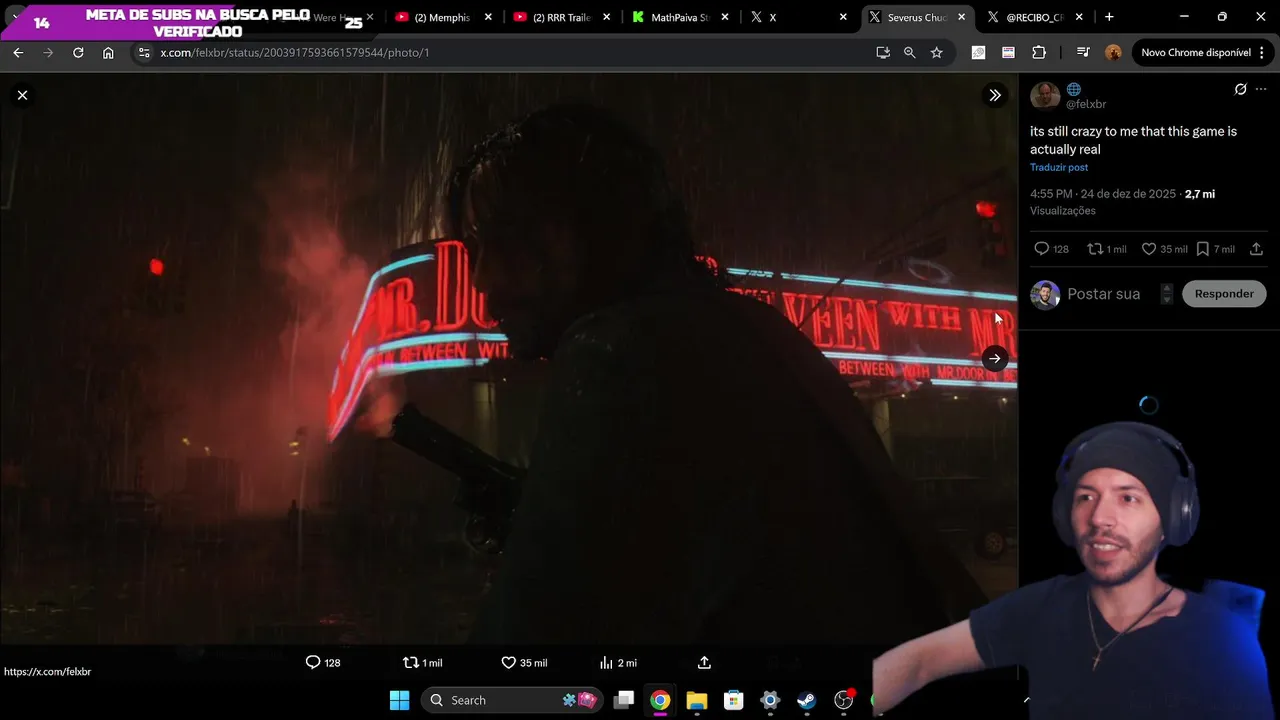This screenshot has height=720, width=1280.
Task: View analytics icon showing 2 mil
Action: (606, 662)
